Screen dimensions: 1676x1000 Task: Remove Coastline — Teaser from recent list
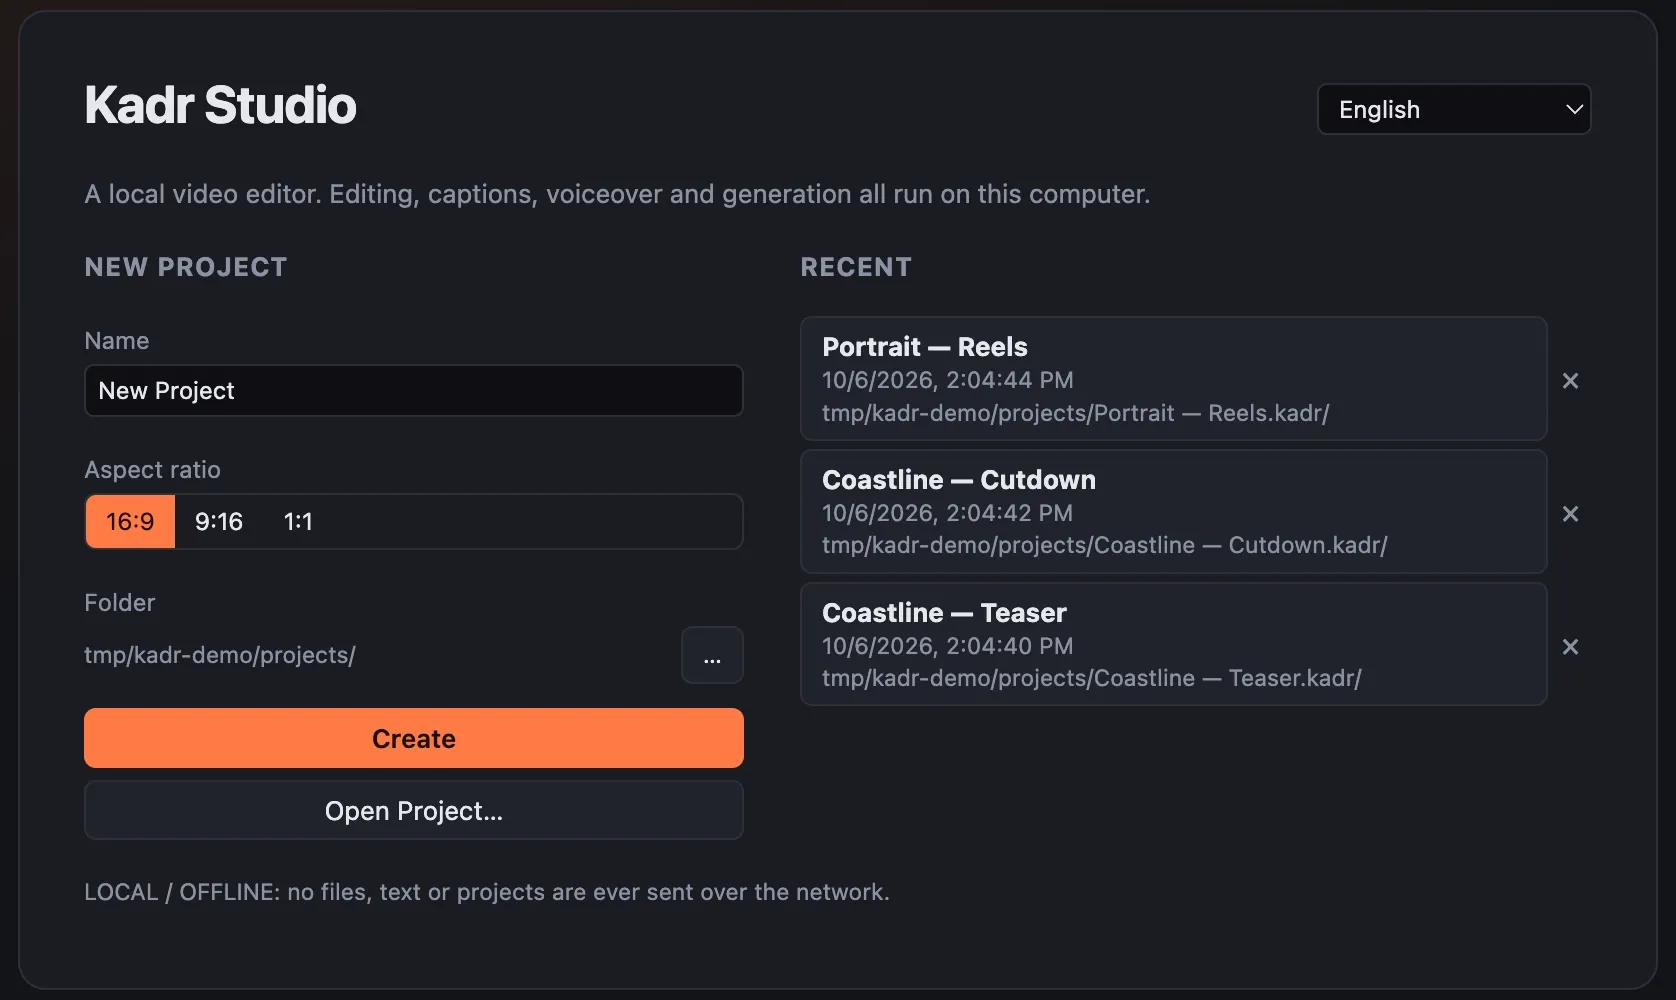(x=1570, y=647)
